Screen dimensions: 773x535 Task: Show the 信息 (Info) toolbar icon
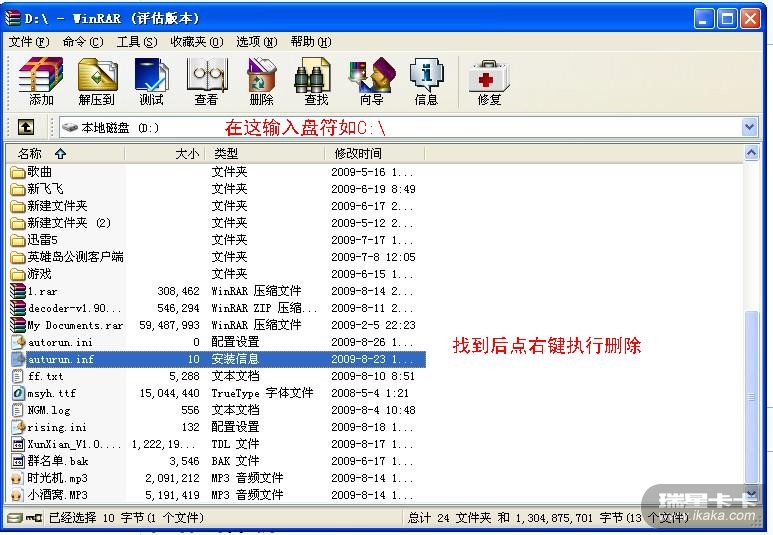coord(426,81)
